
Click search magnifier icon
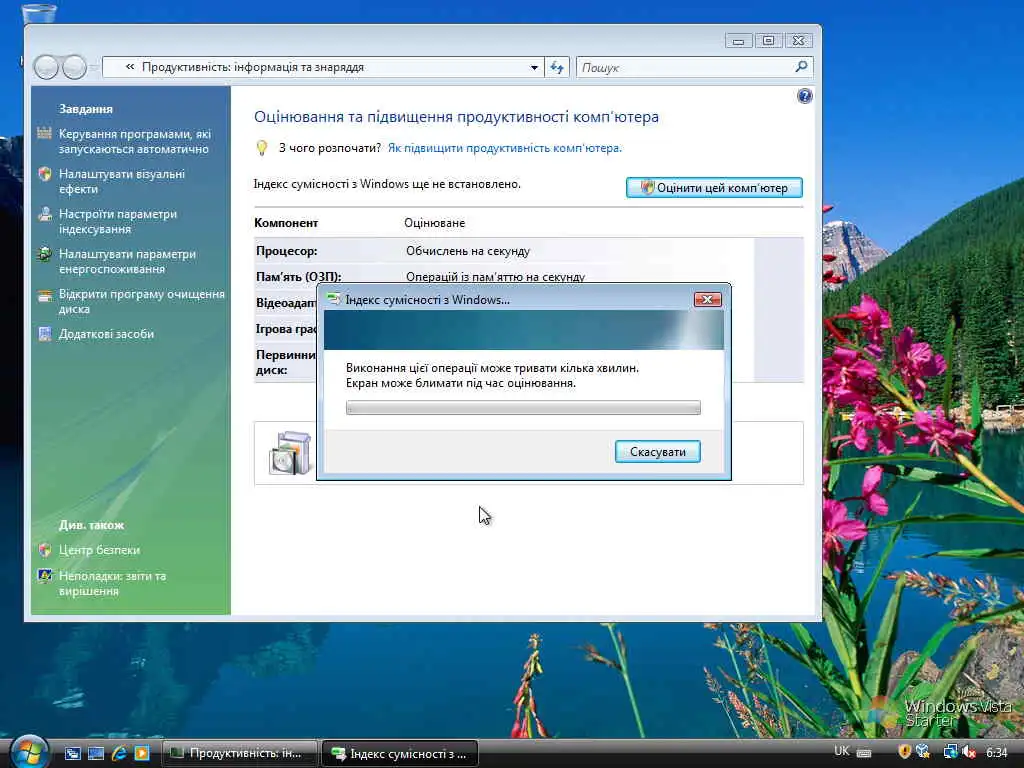point(802,67)
